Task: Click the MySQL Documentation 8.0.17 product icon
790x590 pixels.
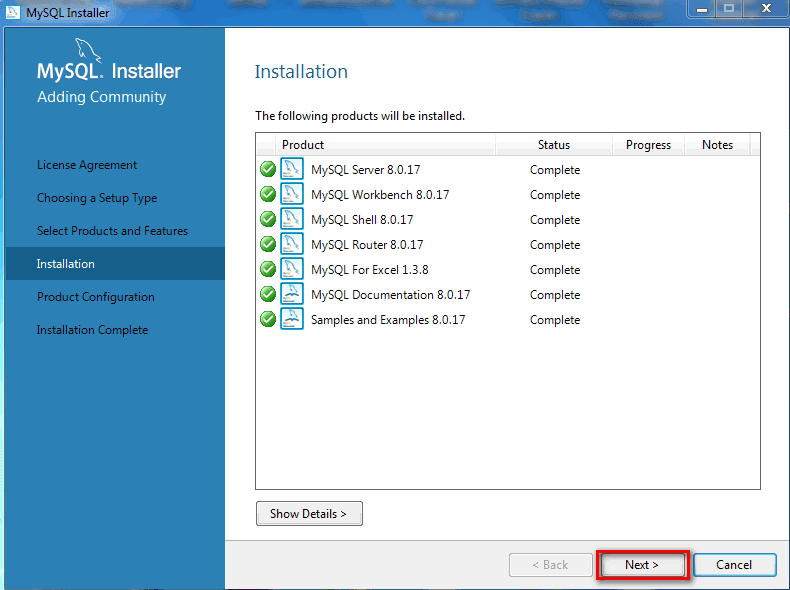Action: point(292,294)
